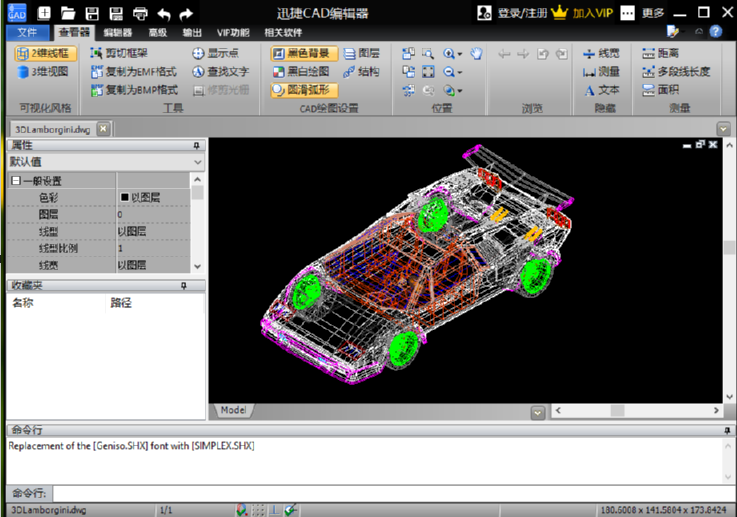Click the black 色彩 color swatch
The image size is (737, 517).
pos(125,198)
